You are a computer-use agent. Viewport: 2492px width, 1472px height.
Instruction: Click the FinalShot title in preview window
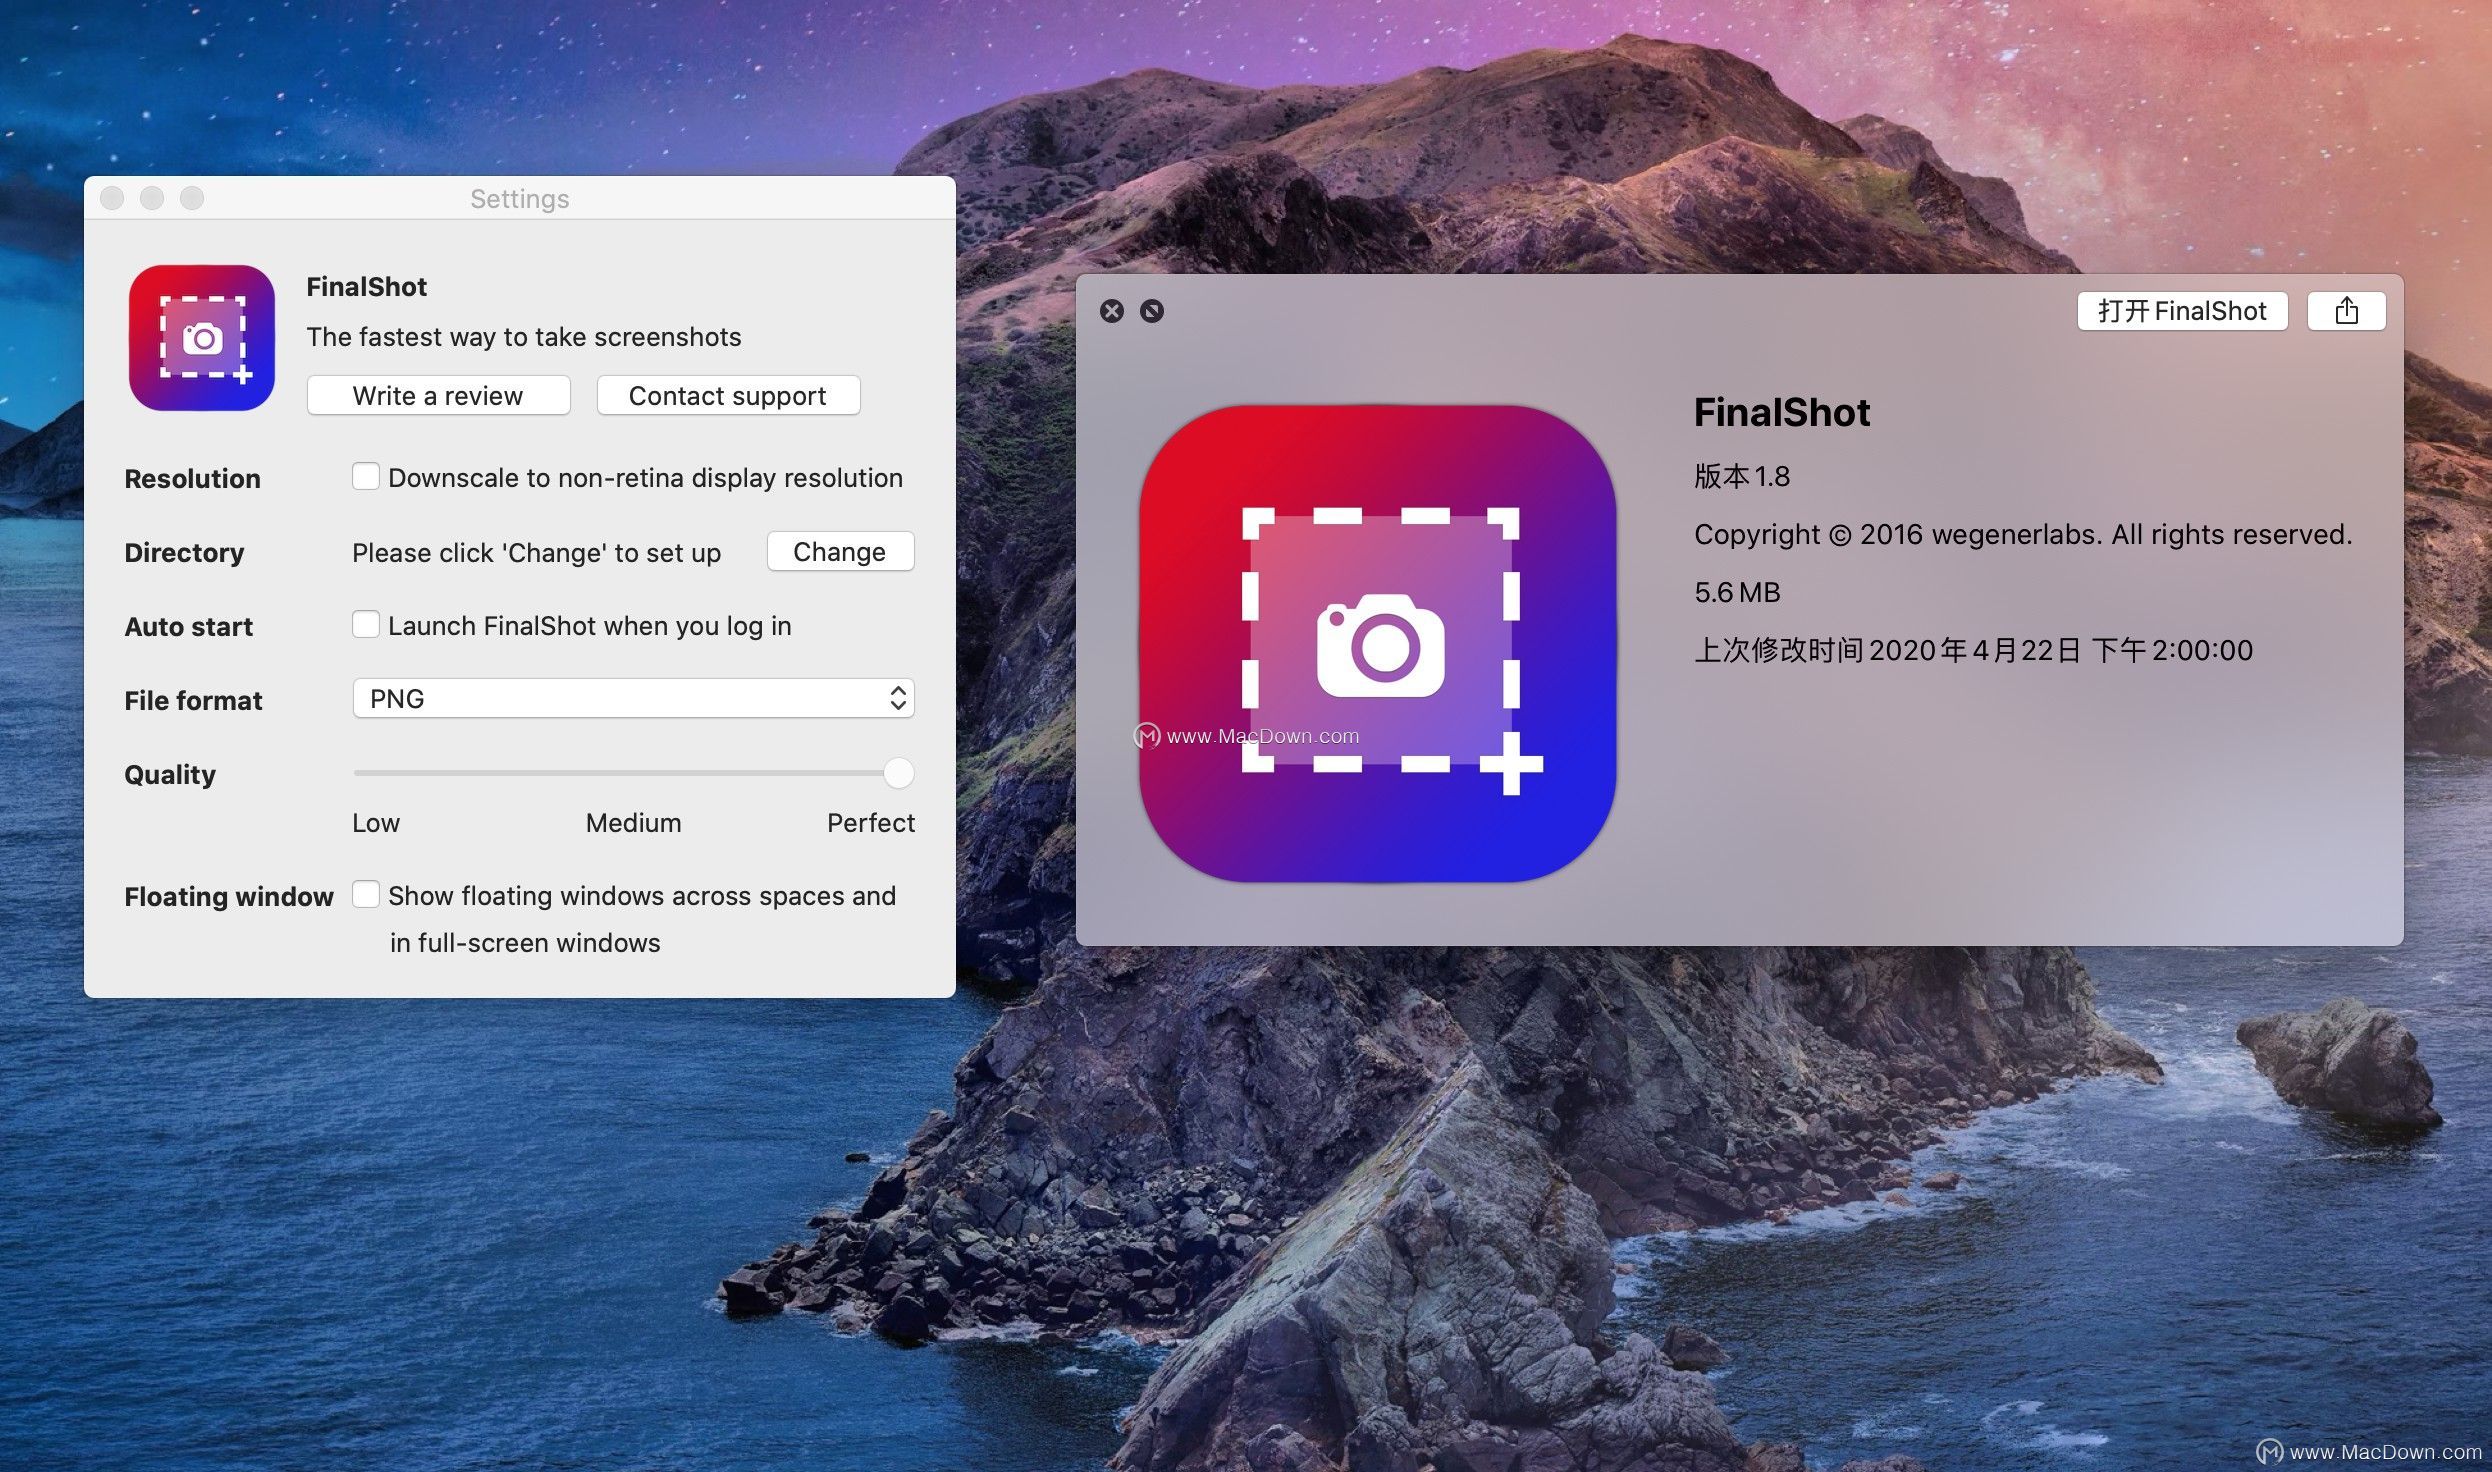[1781, 413]
